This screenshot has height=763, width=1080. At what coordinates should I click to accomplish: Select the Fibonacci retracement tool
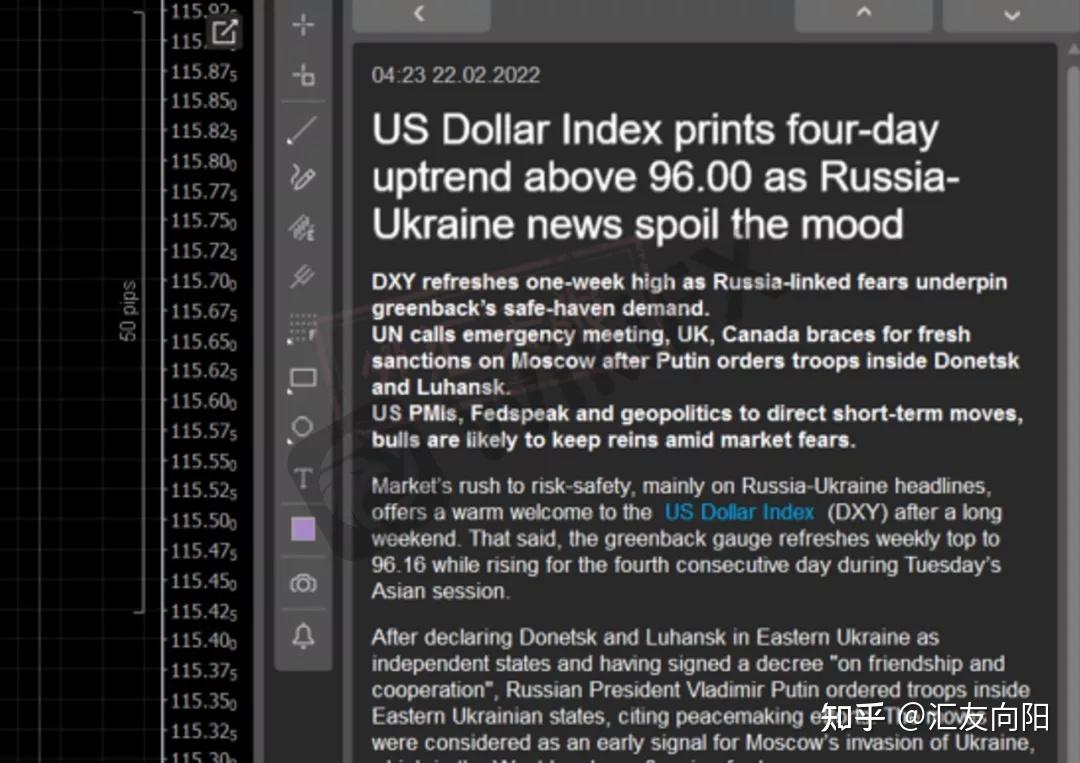(302, 227)
